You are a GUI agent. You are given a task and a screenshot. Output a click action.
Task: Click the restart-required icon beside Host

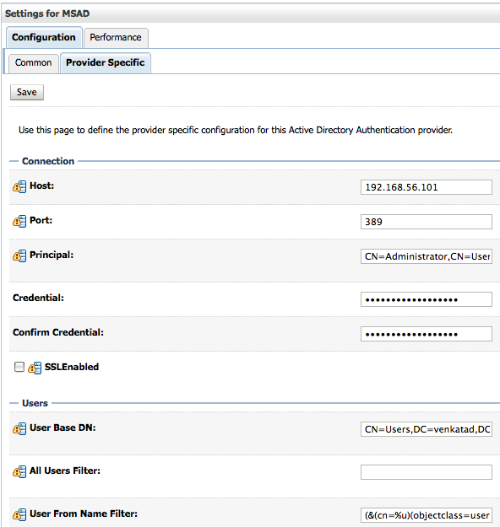pyautogui.click(x=19, y=187)
